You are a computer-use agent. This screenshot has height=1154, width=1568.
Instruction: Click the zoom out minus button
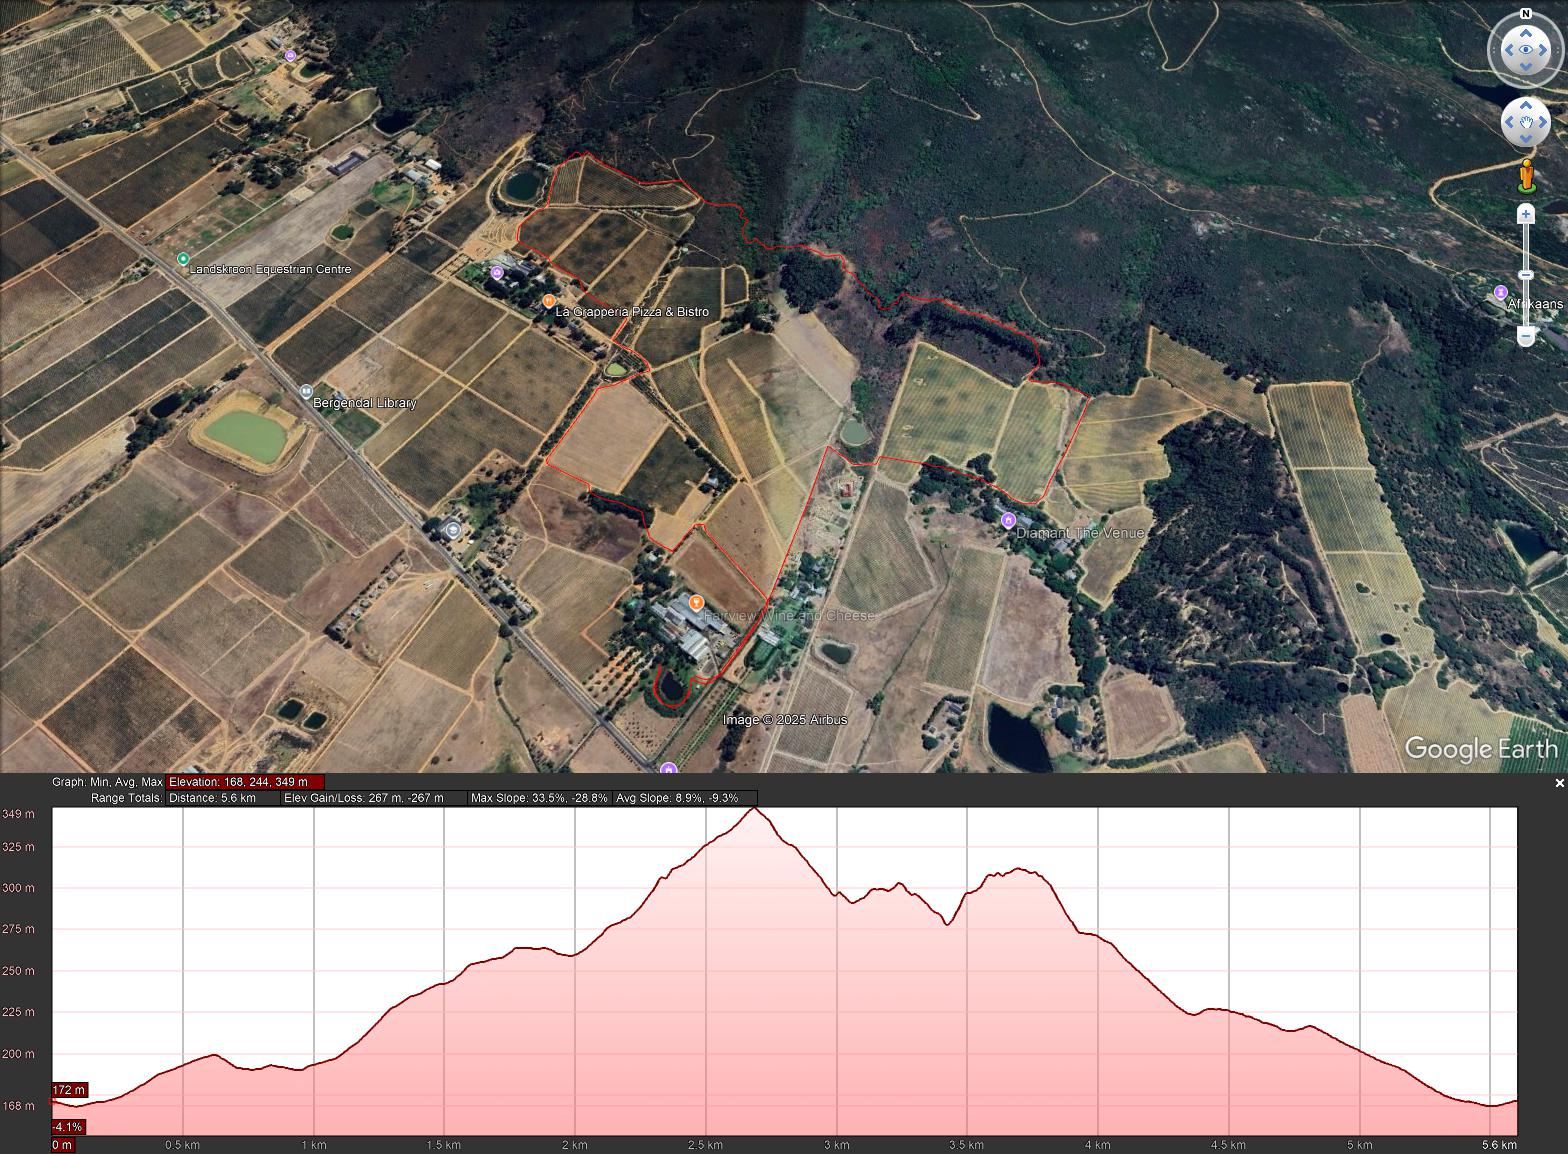pos(1525,337)
